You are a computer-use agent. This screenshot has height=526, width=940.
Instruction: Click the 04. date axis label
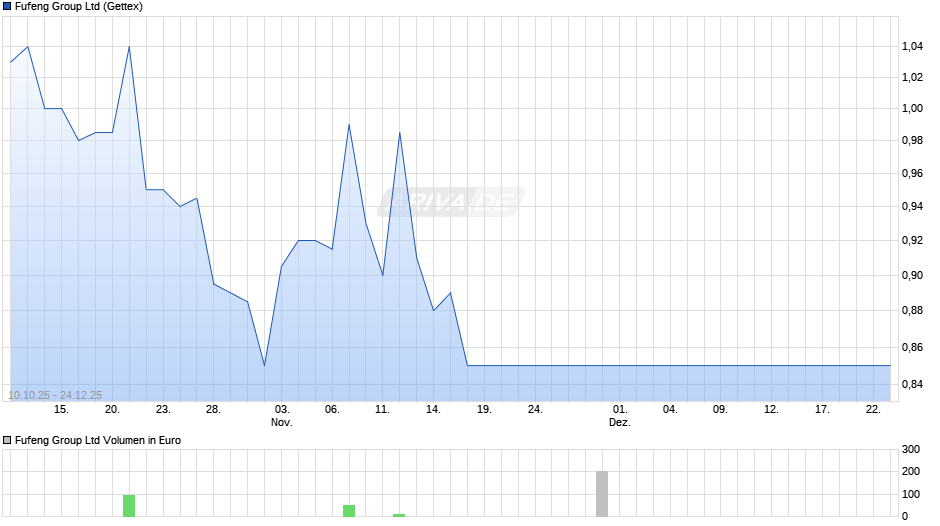670,410
